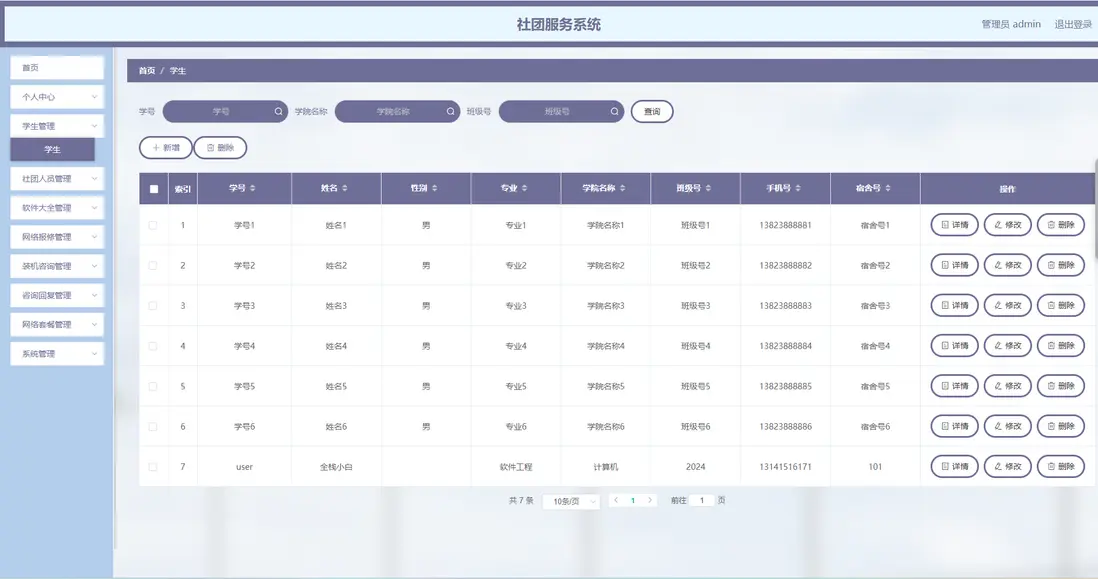Open 详情 for row 学号2
The height and width of the screenshot is (579, 1098).
pos(954,265)
